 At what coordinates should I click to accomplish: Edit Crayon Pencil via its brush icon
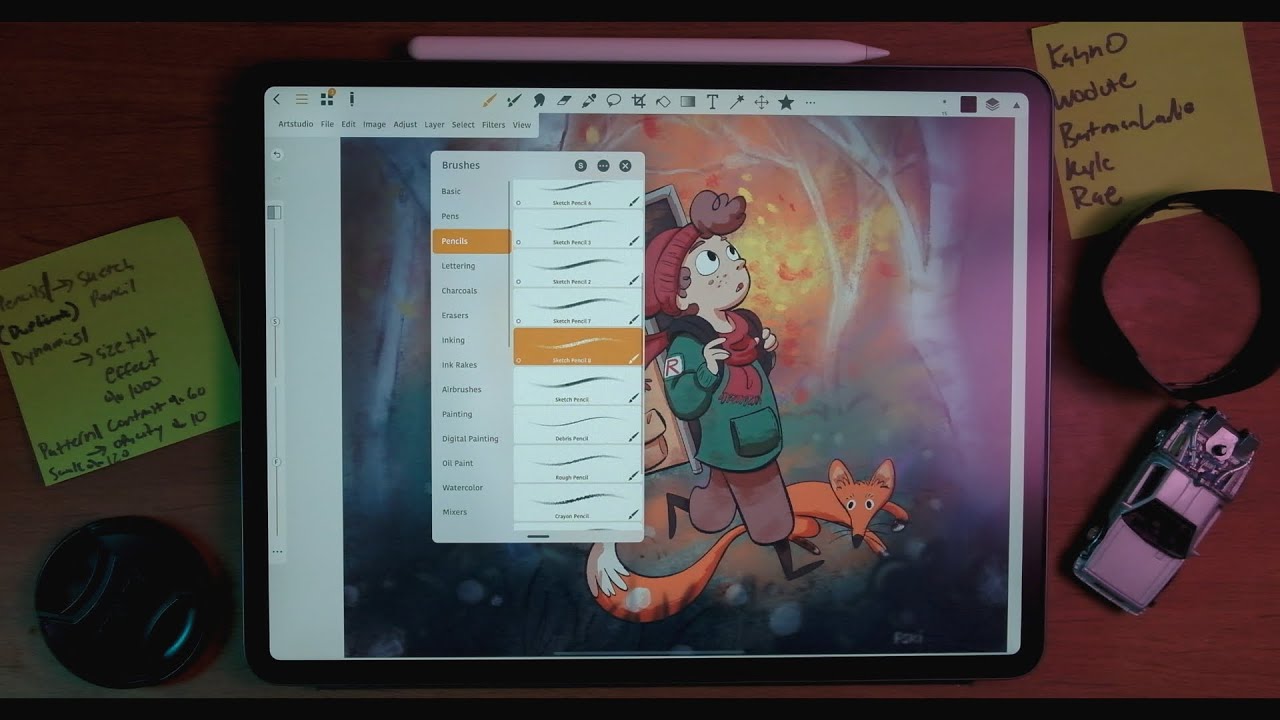point(634,515)
